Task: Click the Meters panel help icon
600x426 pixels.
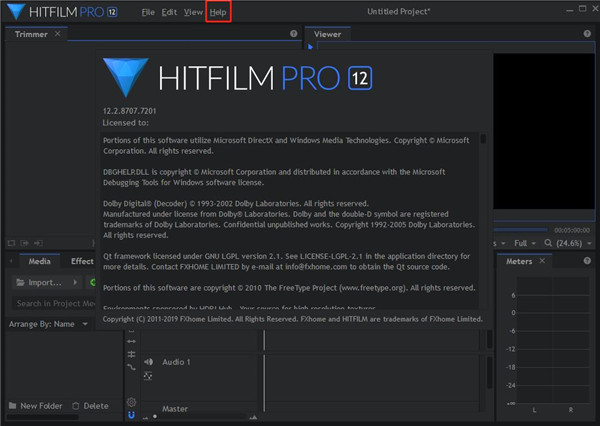Action: tap(589, 261)
